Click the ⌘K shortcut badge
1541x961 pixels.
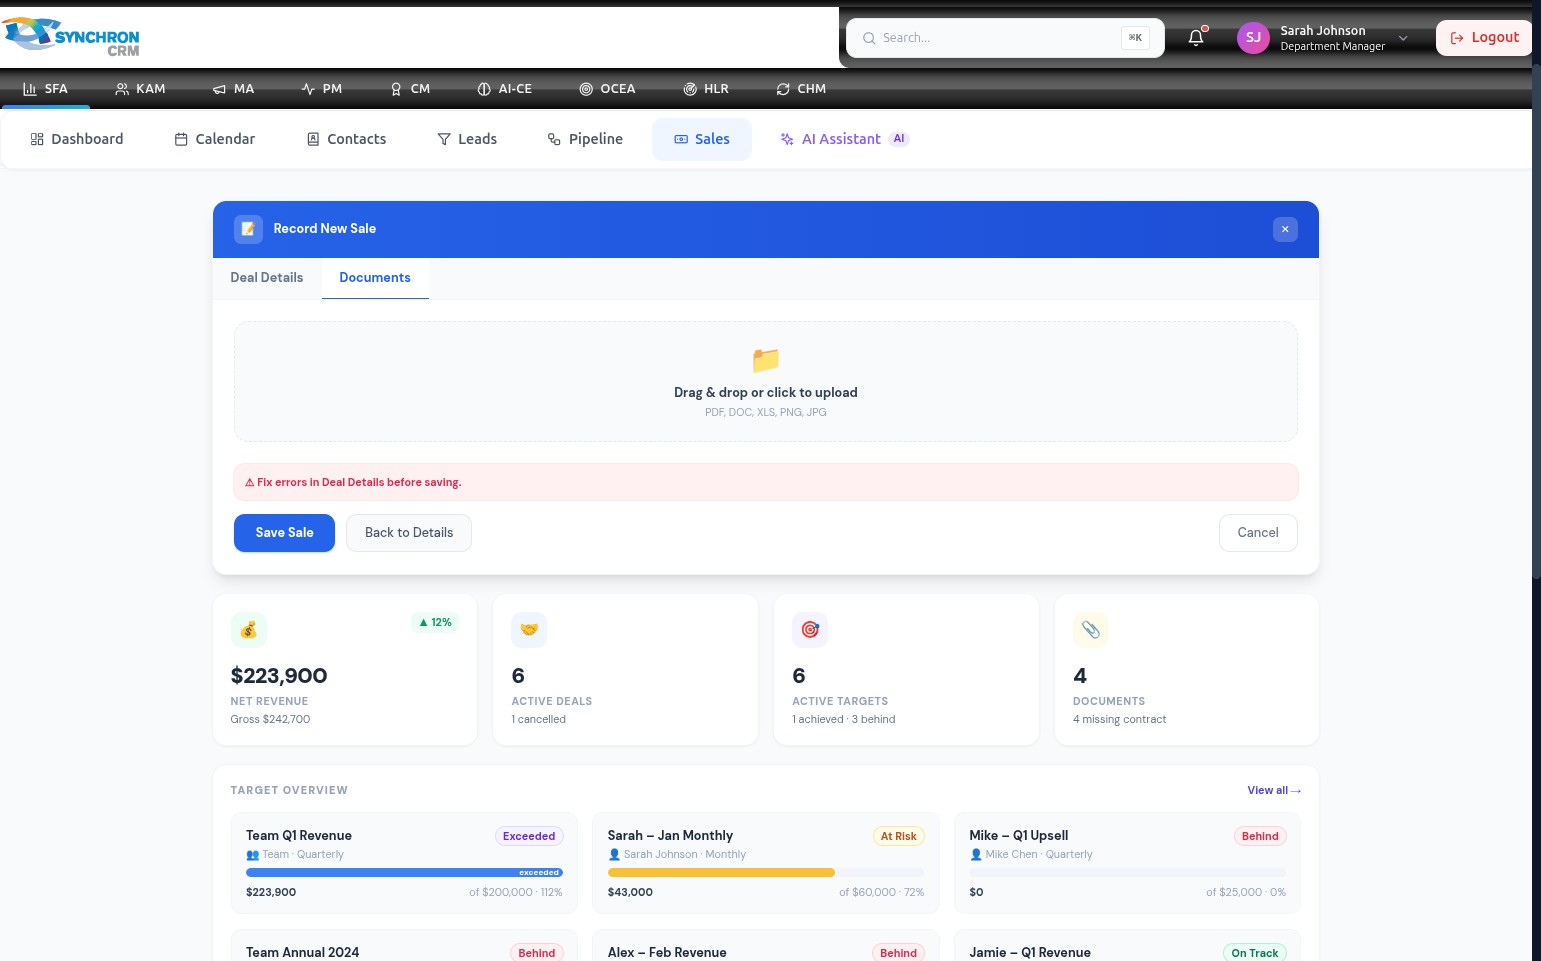[1135, 38]
